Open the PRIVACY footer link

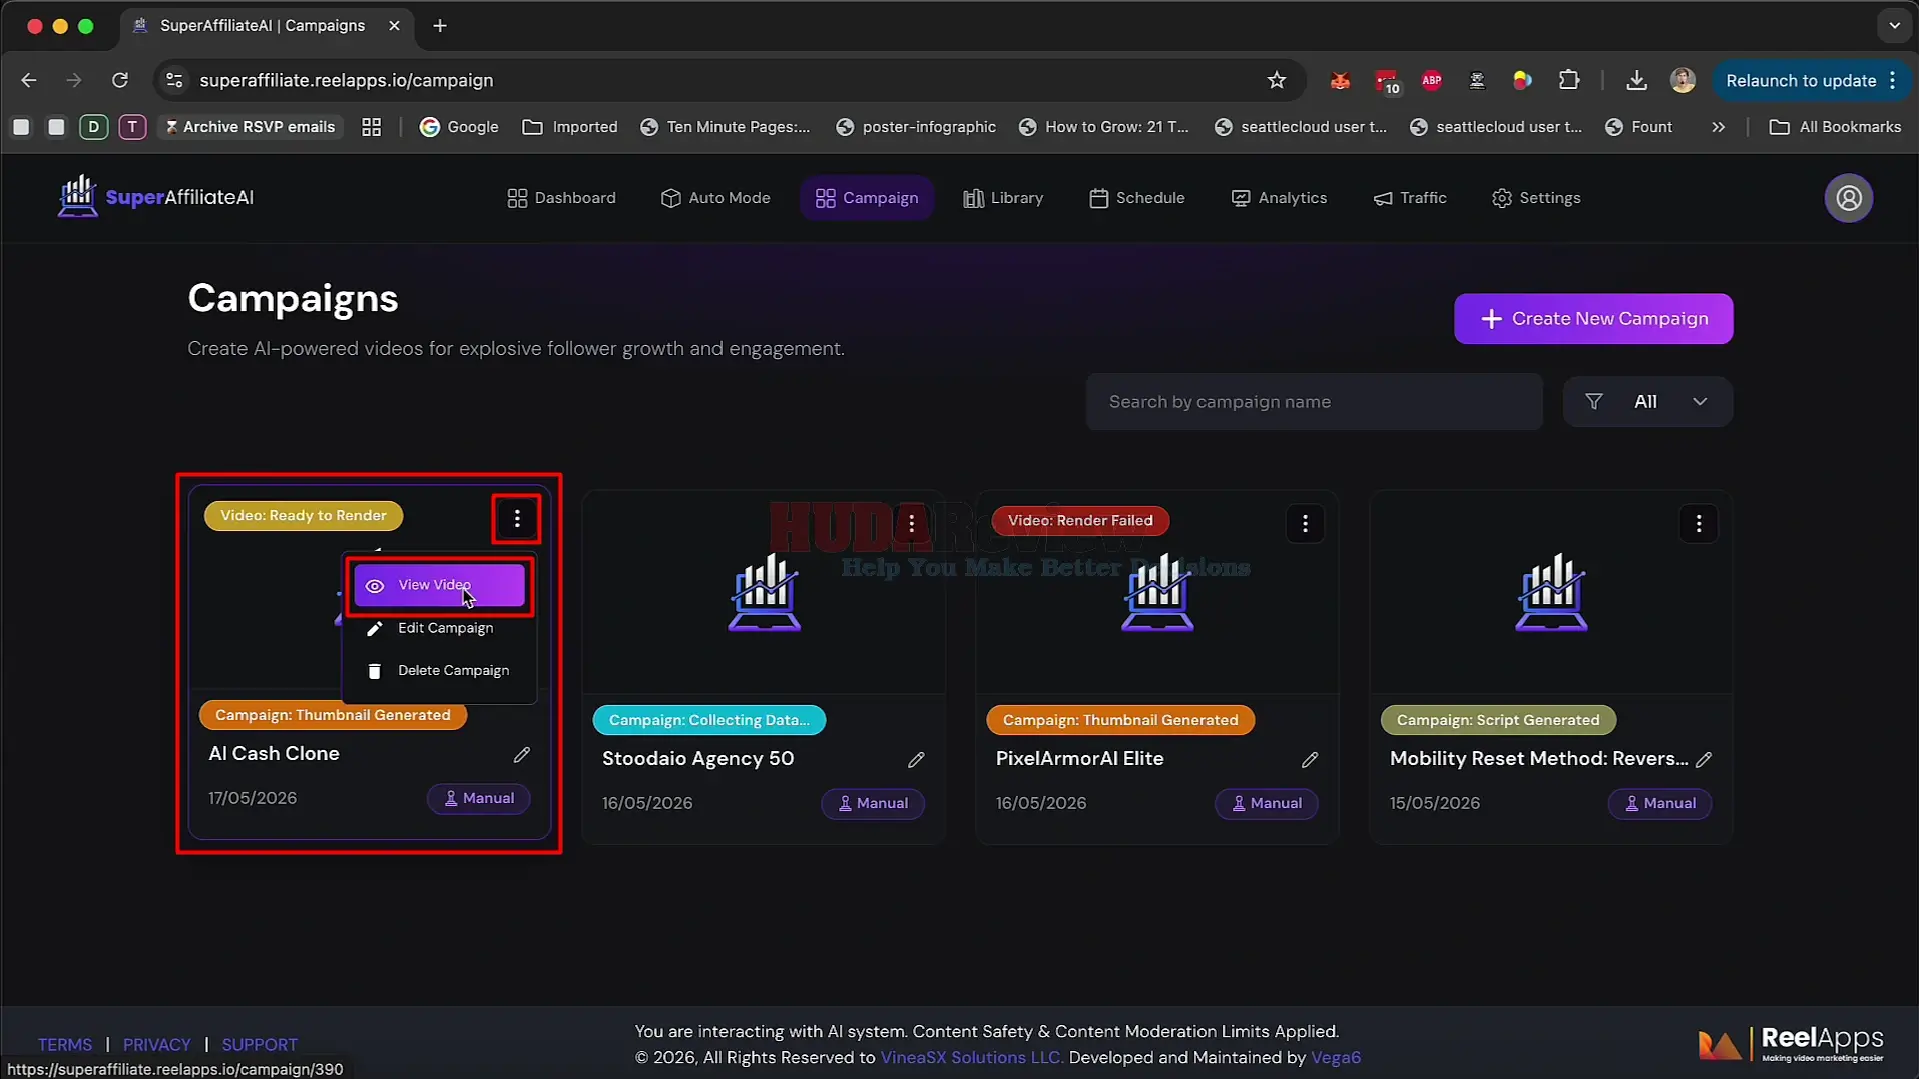[x=157, y=1044]
